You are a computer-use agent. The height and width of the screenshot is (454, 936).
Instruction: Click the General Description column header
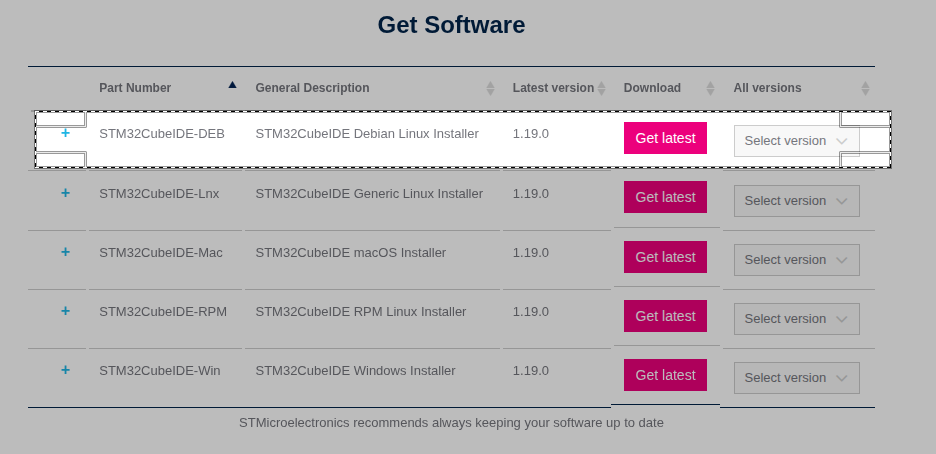coord(312,88)
